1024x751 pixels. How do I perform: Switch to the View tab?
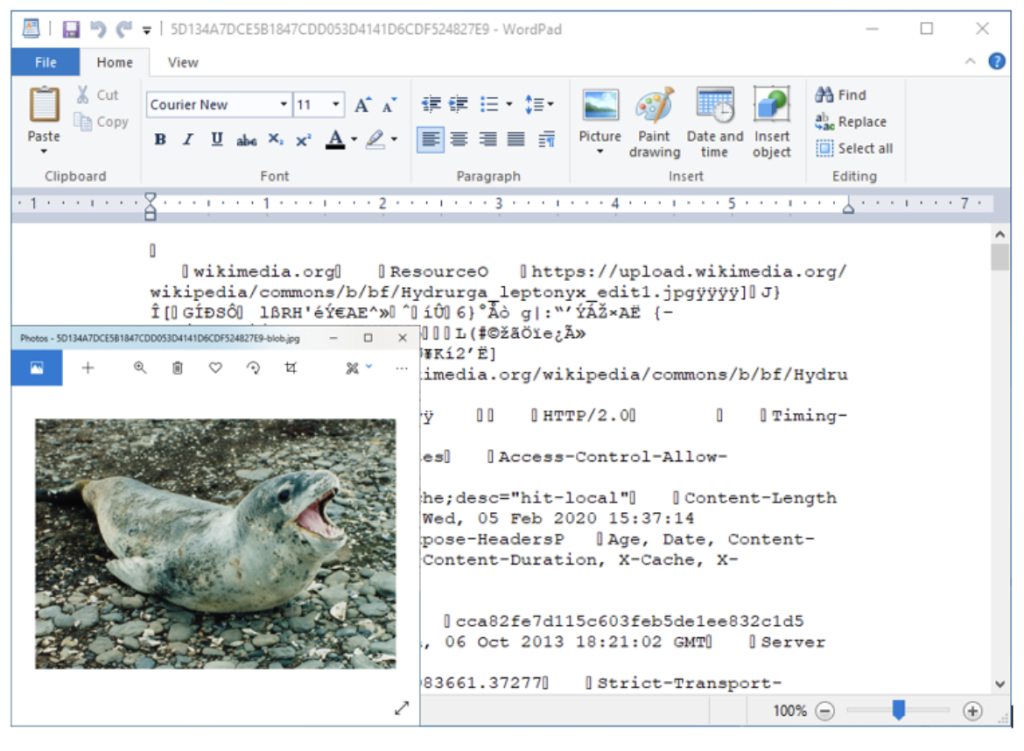pos(183,62)
